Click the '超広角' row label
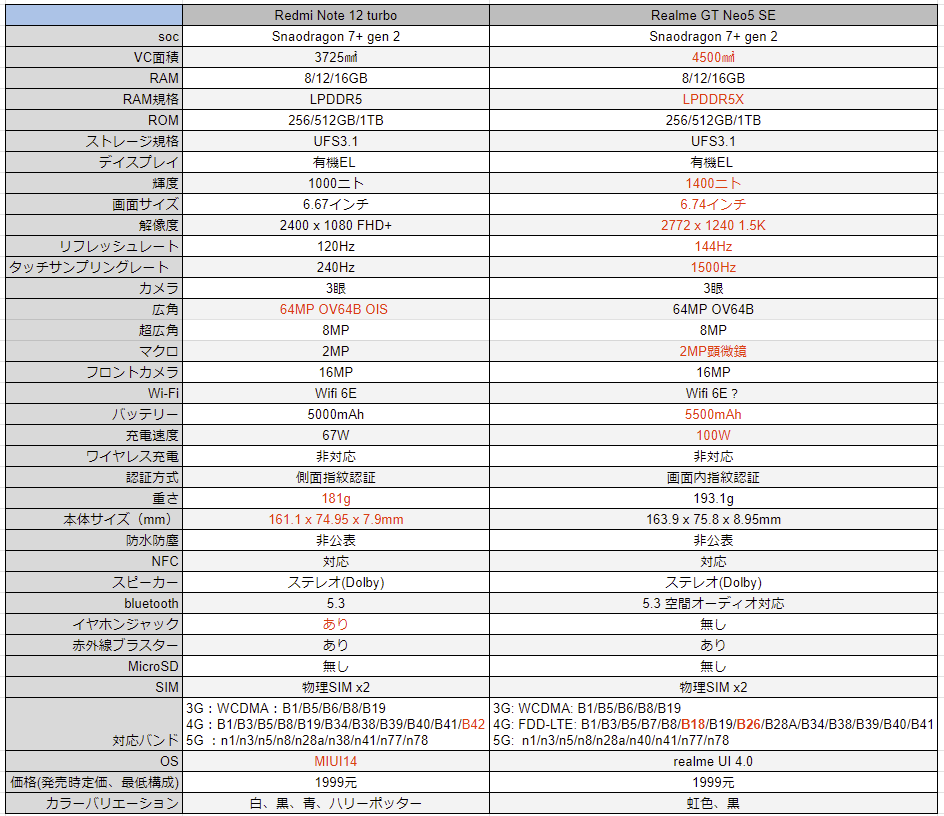944x816 pixels. click(94, 330)
